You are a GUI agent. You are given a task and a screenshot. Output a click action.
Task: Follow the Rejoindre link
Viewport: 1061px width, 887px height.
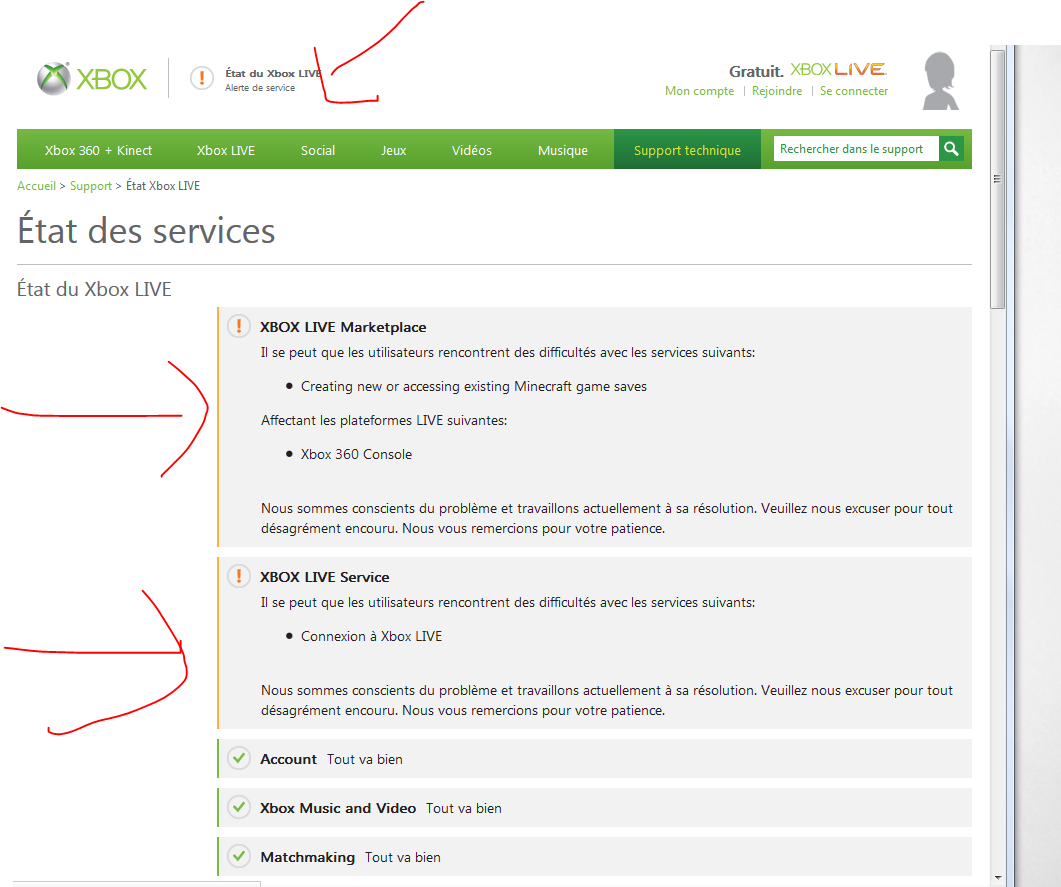(x=777, y=91)
